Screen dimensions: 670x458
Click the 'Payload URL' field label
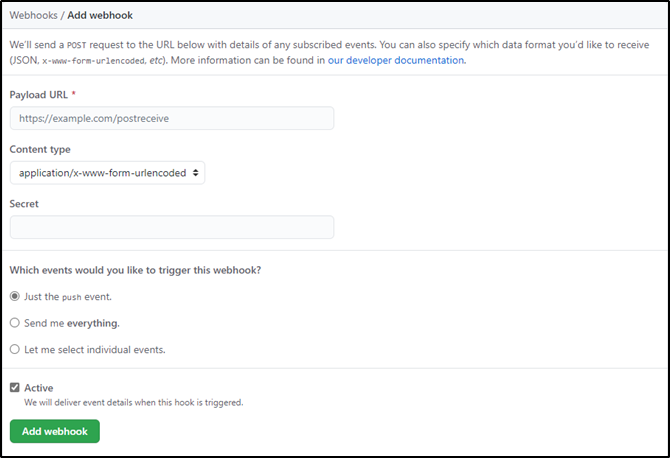click(38, 94)
